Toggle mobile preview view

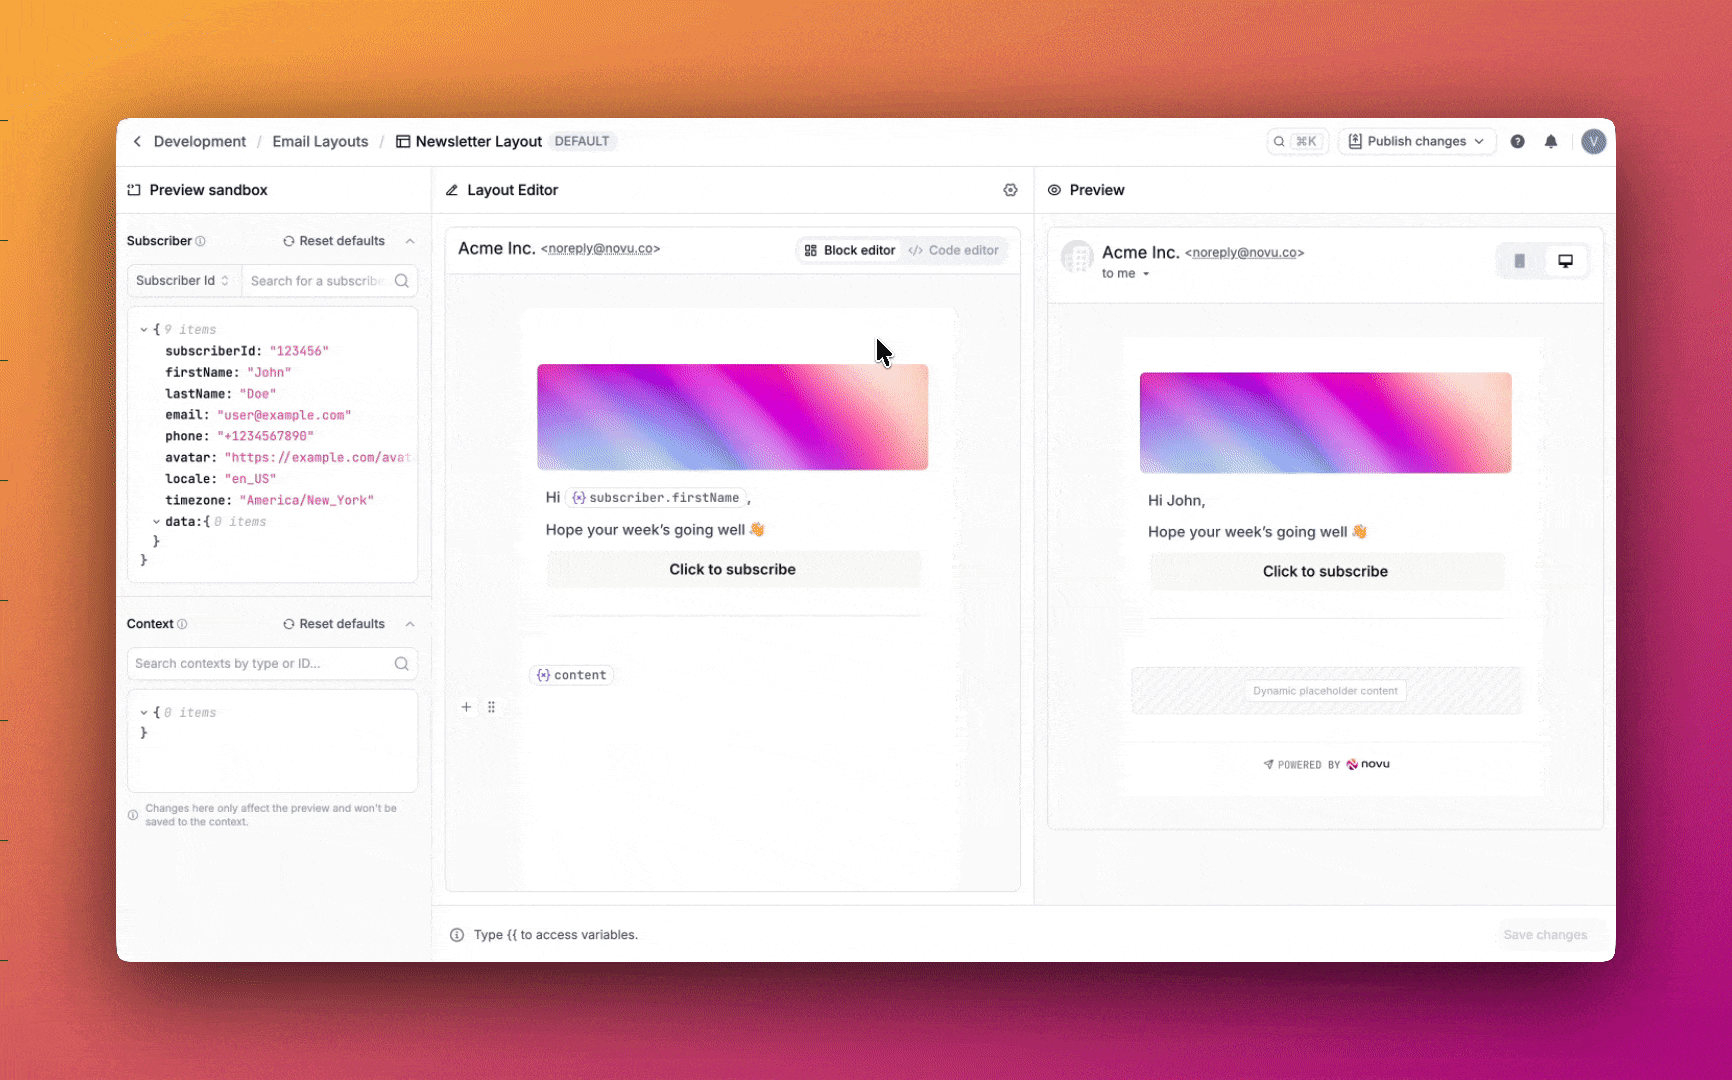tap(1519, 261)
